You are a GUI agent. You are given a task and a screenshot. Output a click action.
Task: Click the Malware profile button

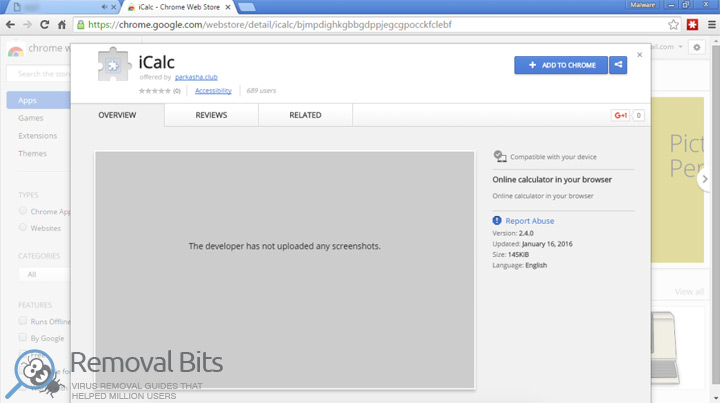point(642,5)
